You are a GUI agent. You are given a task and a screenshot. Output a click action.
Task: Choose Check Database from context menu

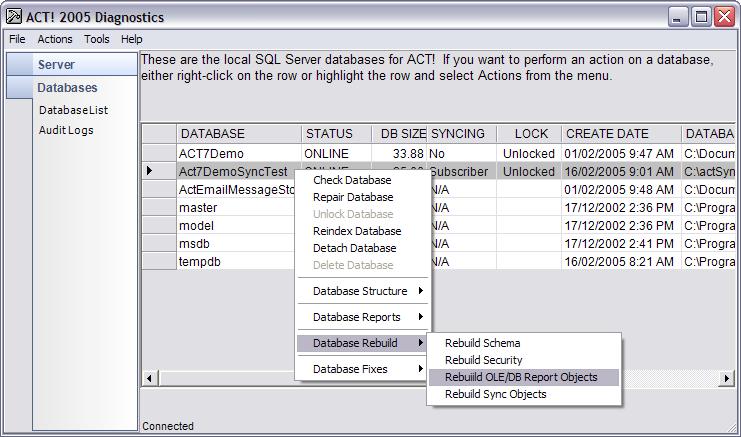point(352,180)
